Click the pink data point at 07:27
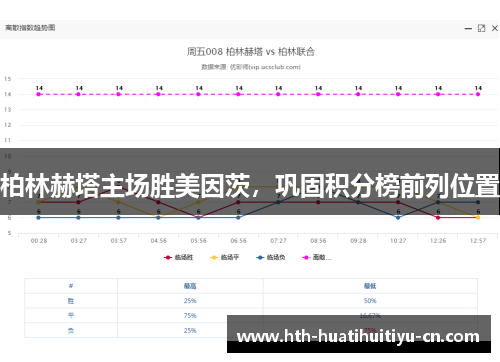Screen dimensions: 500x362 (278, 94)
